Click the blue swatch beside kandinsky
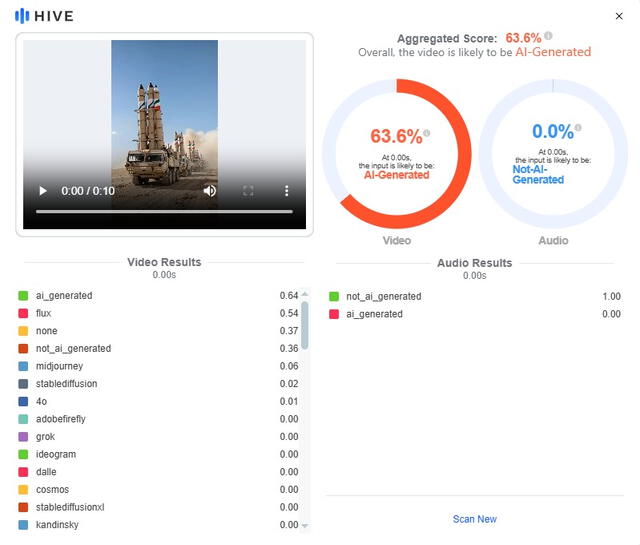This screenshot has height=545, width=640. pos(23,525)
